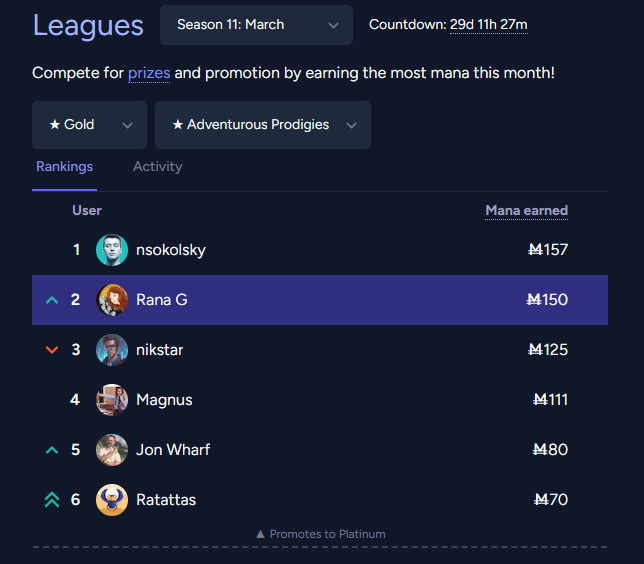Follow the prizes link
644x564 pixels.
tap(149, 73)
